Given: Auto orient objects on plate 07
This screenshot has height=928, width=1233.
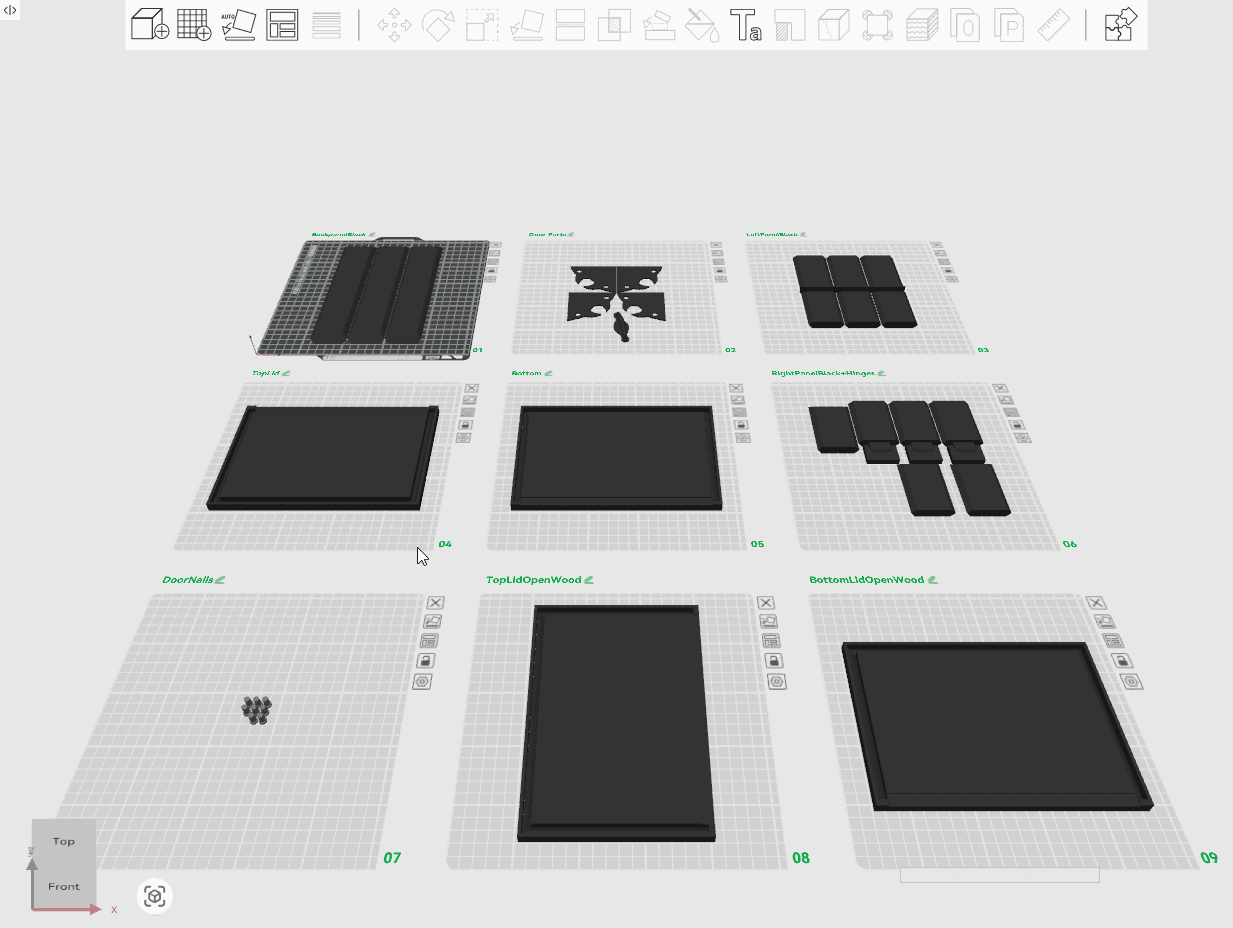Looking at the screenshot, I should point(432,622).
